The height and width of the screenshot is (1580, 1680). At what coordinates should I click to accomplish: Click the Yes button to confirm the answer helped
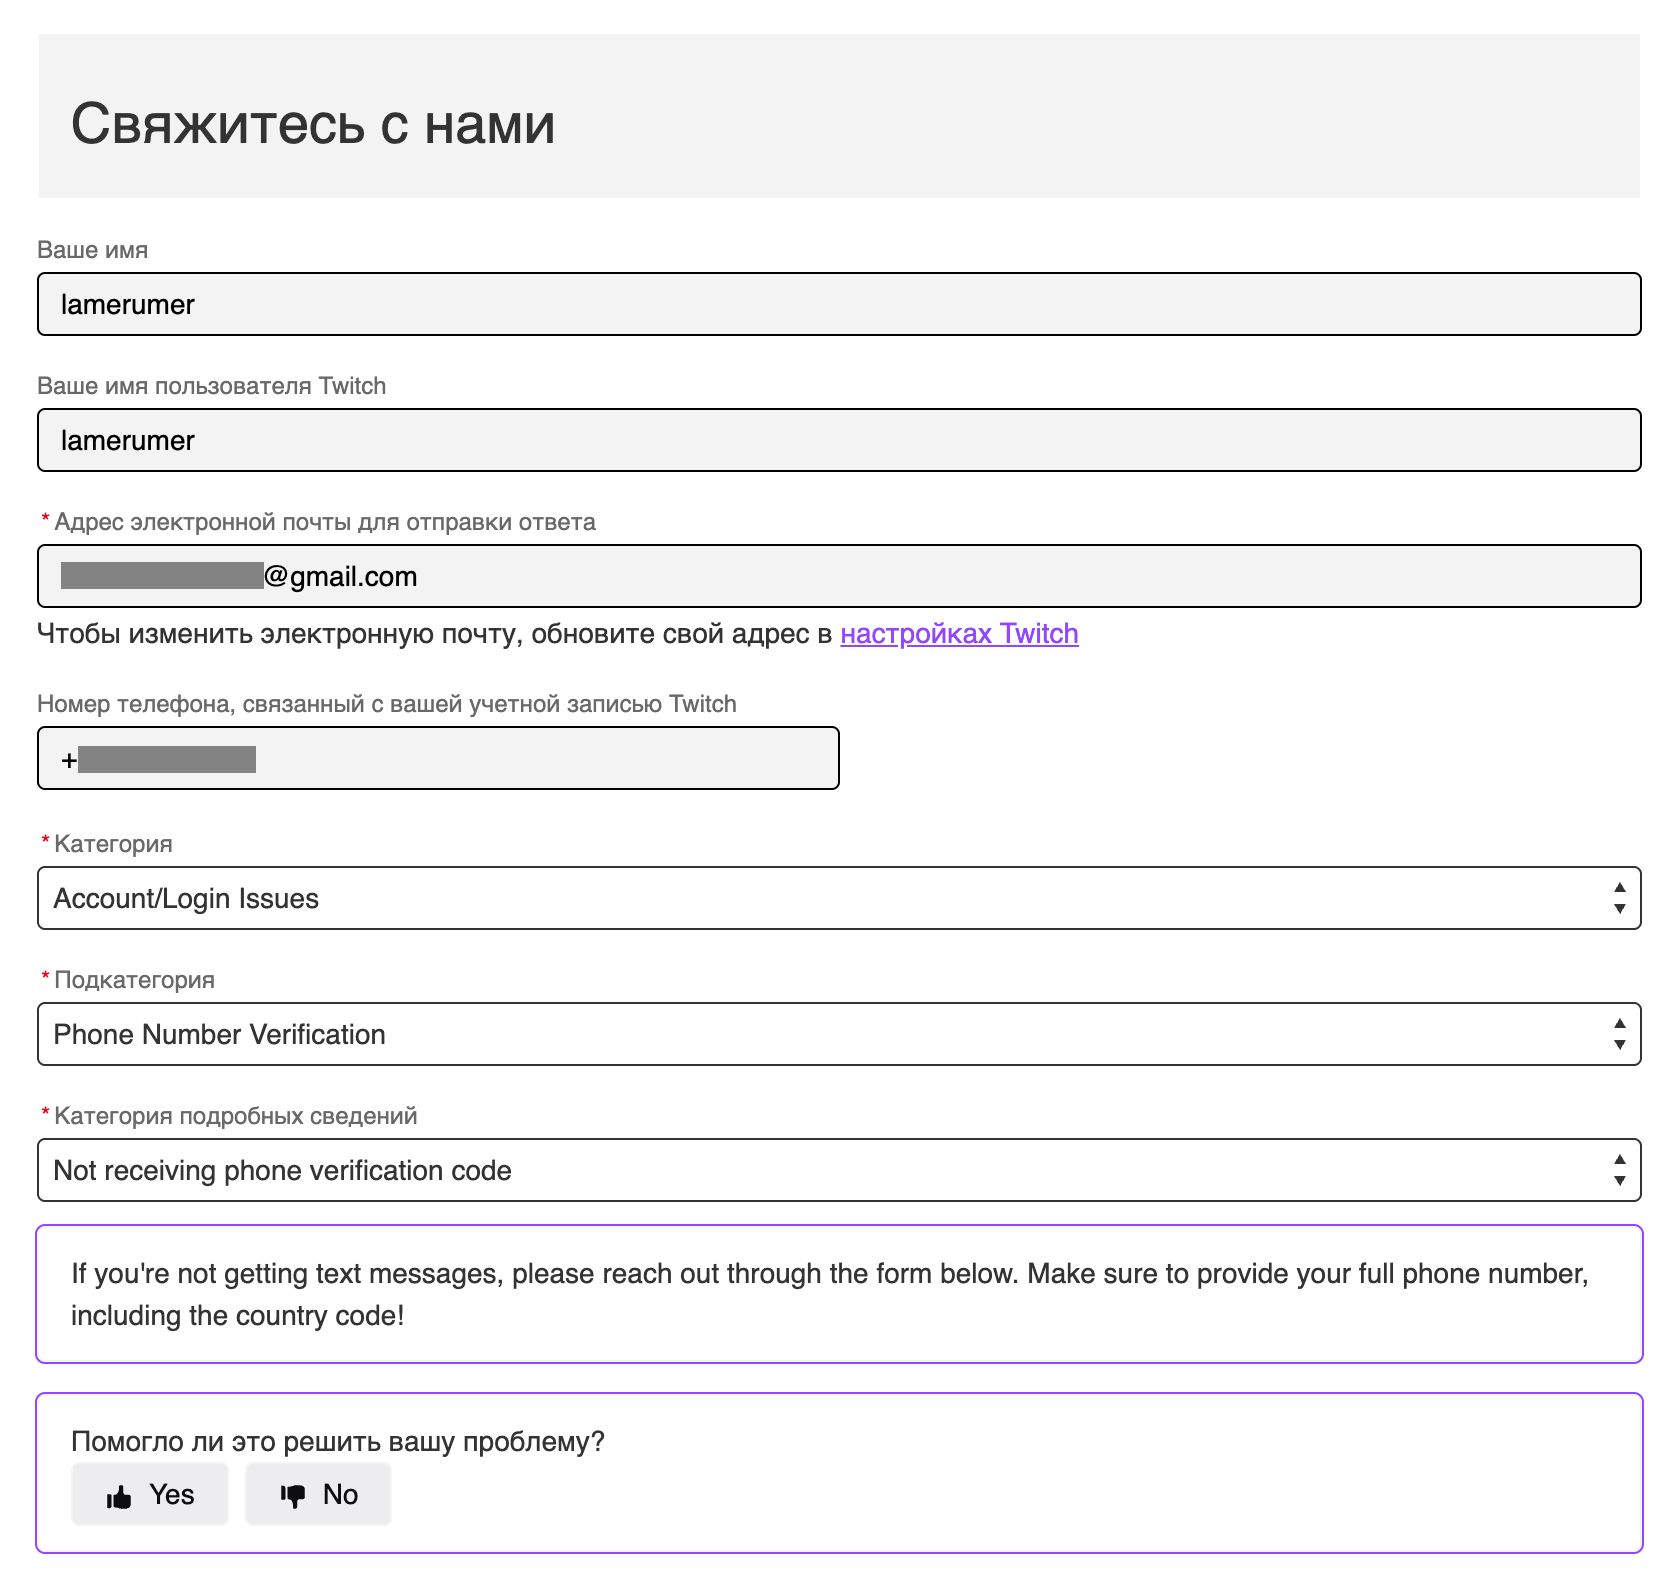point(149,1495)
